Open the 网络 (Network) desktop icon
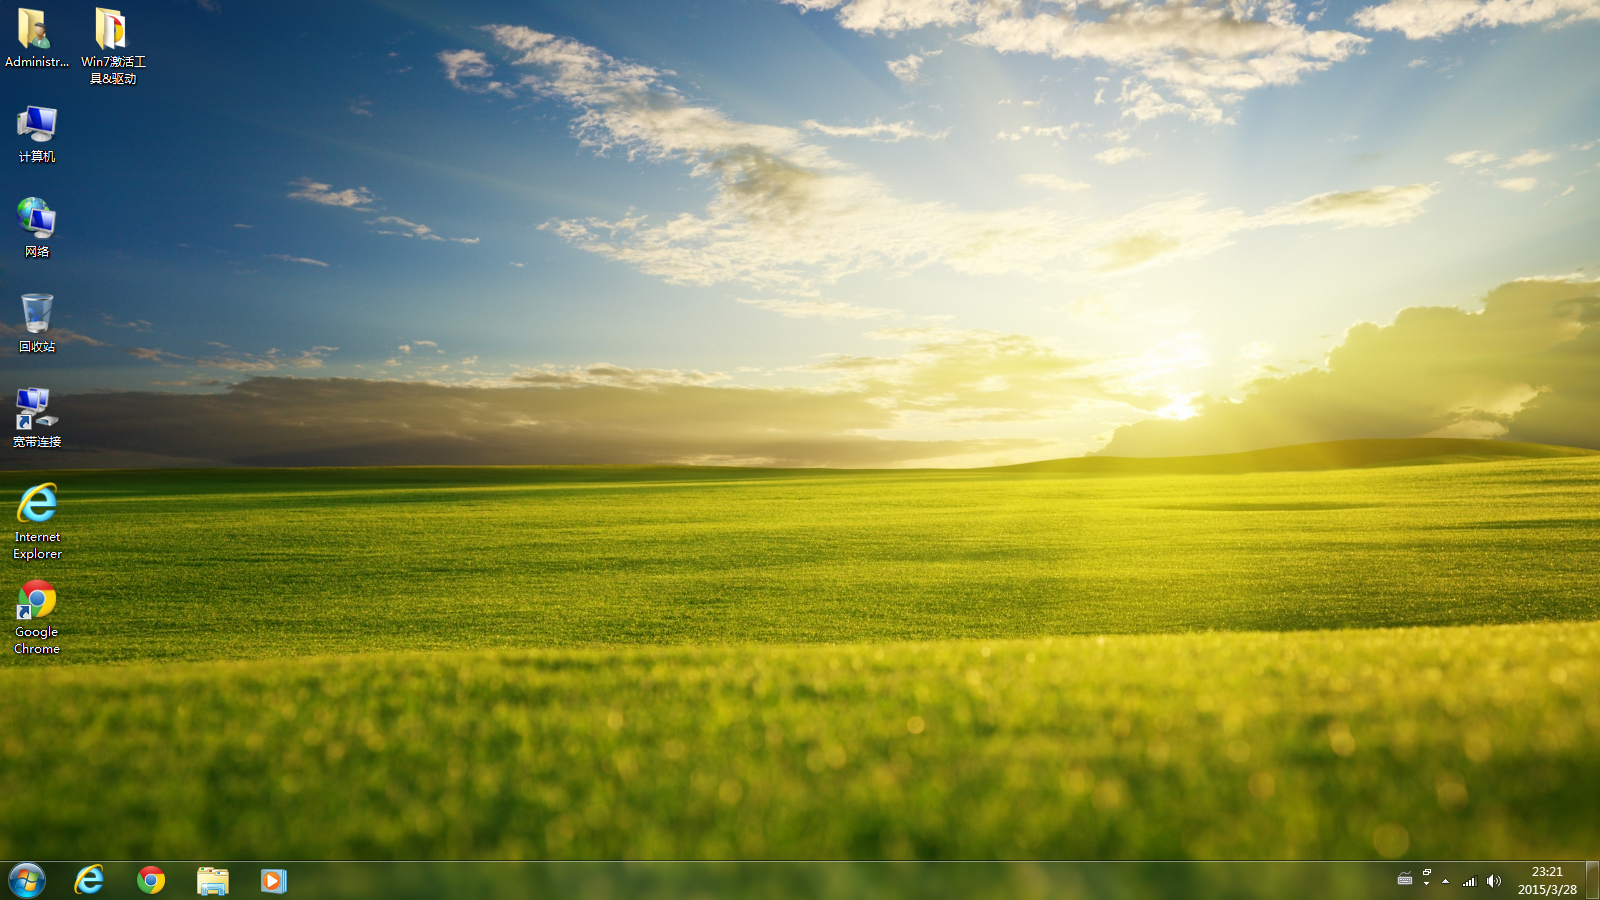The height and width of the screenshot is (900, 1600). [36, 222]
